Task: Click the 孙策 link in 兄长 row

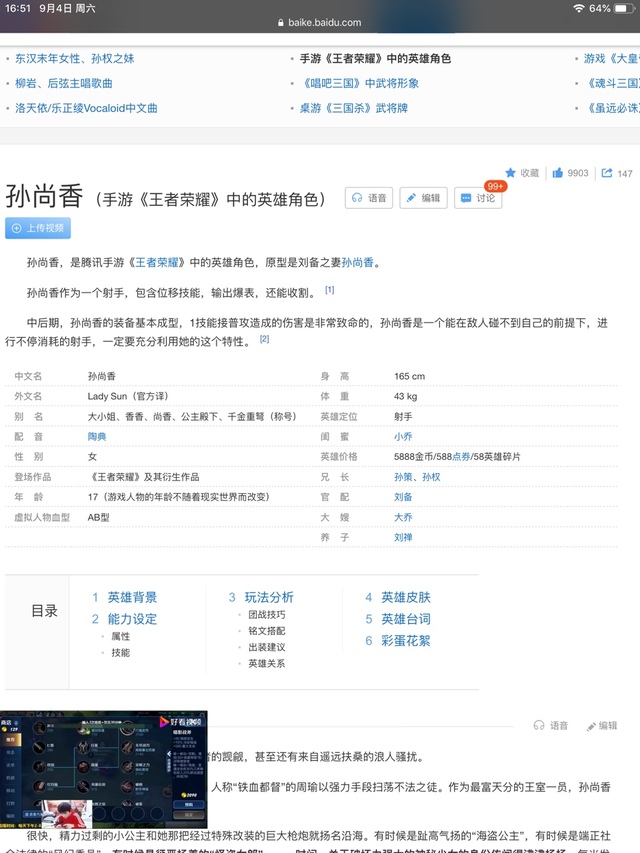Action: [403, 477]
